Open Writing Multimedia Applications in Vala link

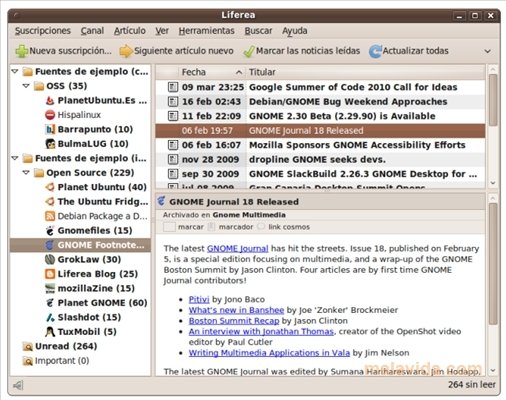[269, 353]
